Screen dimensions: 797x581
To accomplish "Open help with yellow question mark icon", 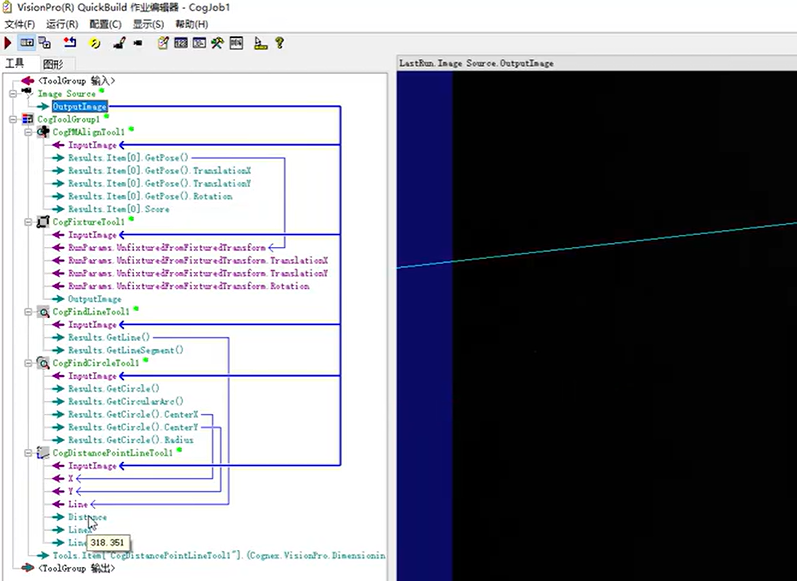I will pos(280,43).
